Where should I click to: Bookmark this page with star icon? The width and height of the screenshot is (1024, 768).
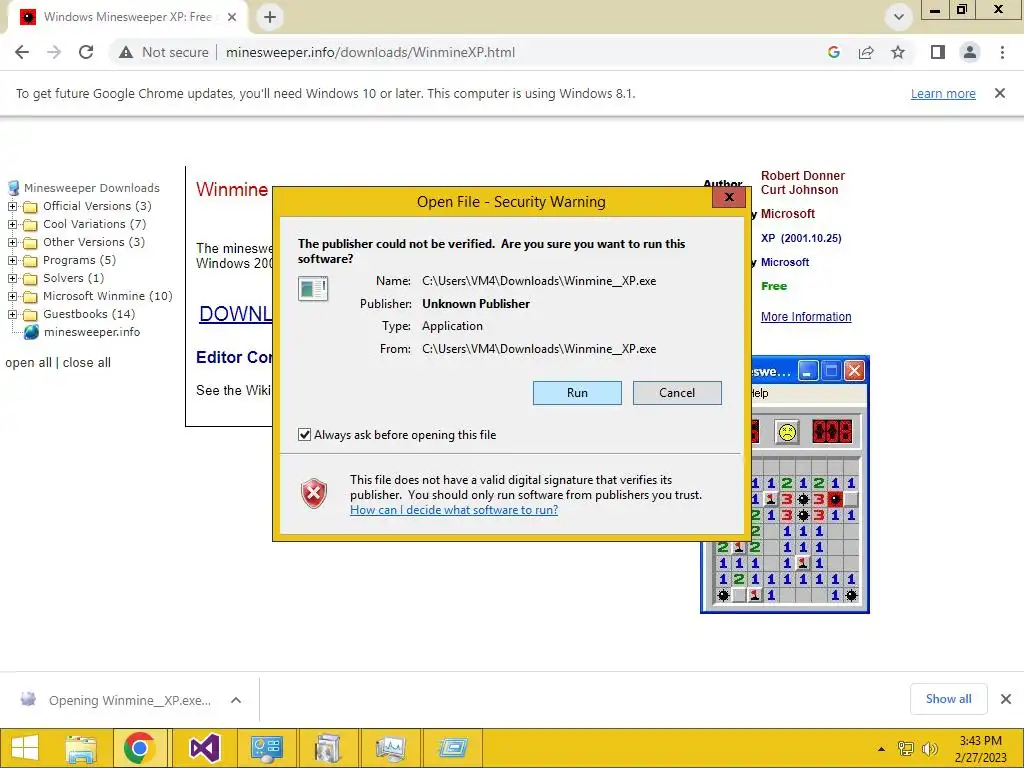click(x=898, y=52)
